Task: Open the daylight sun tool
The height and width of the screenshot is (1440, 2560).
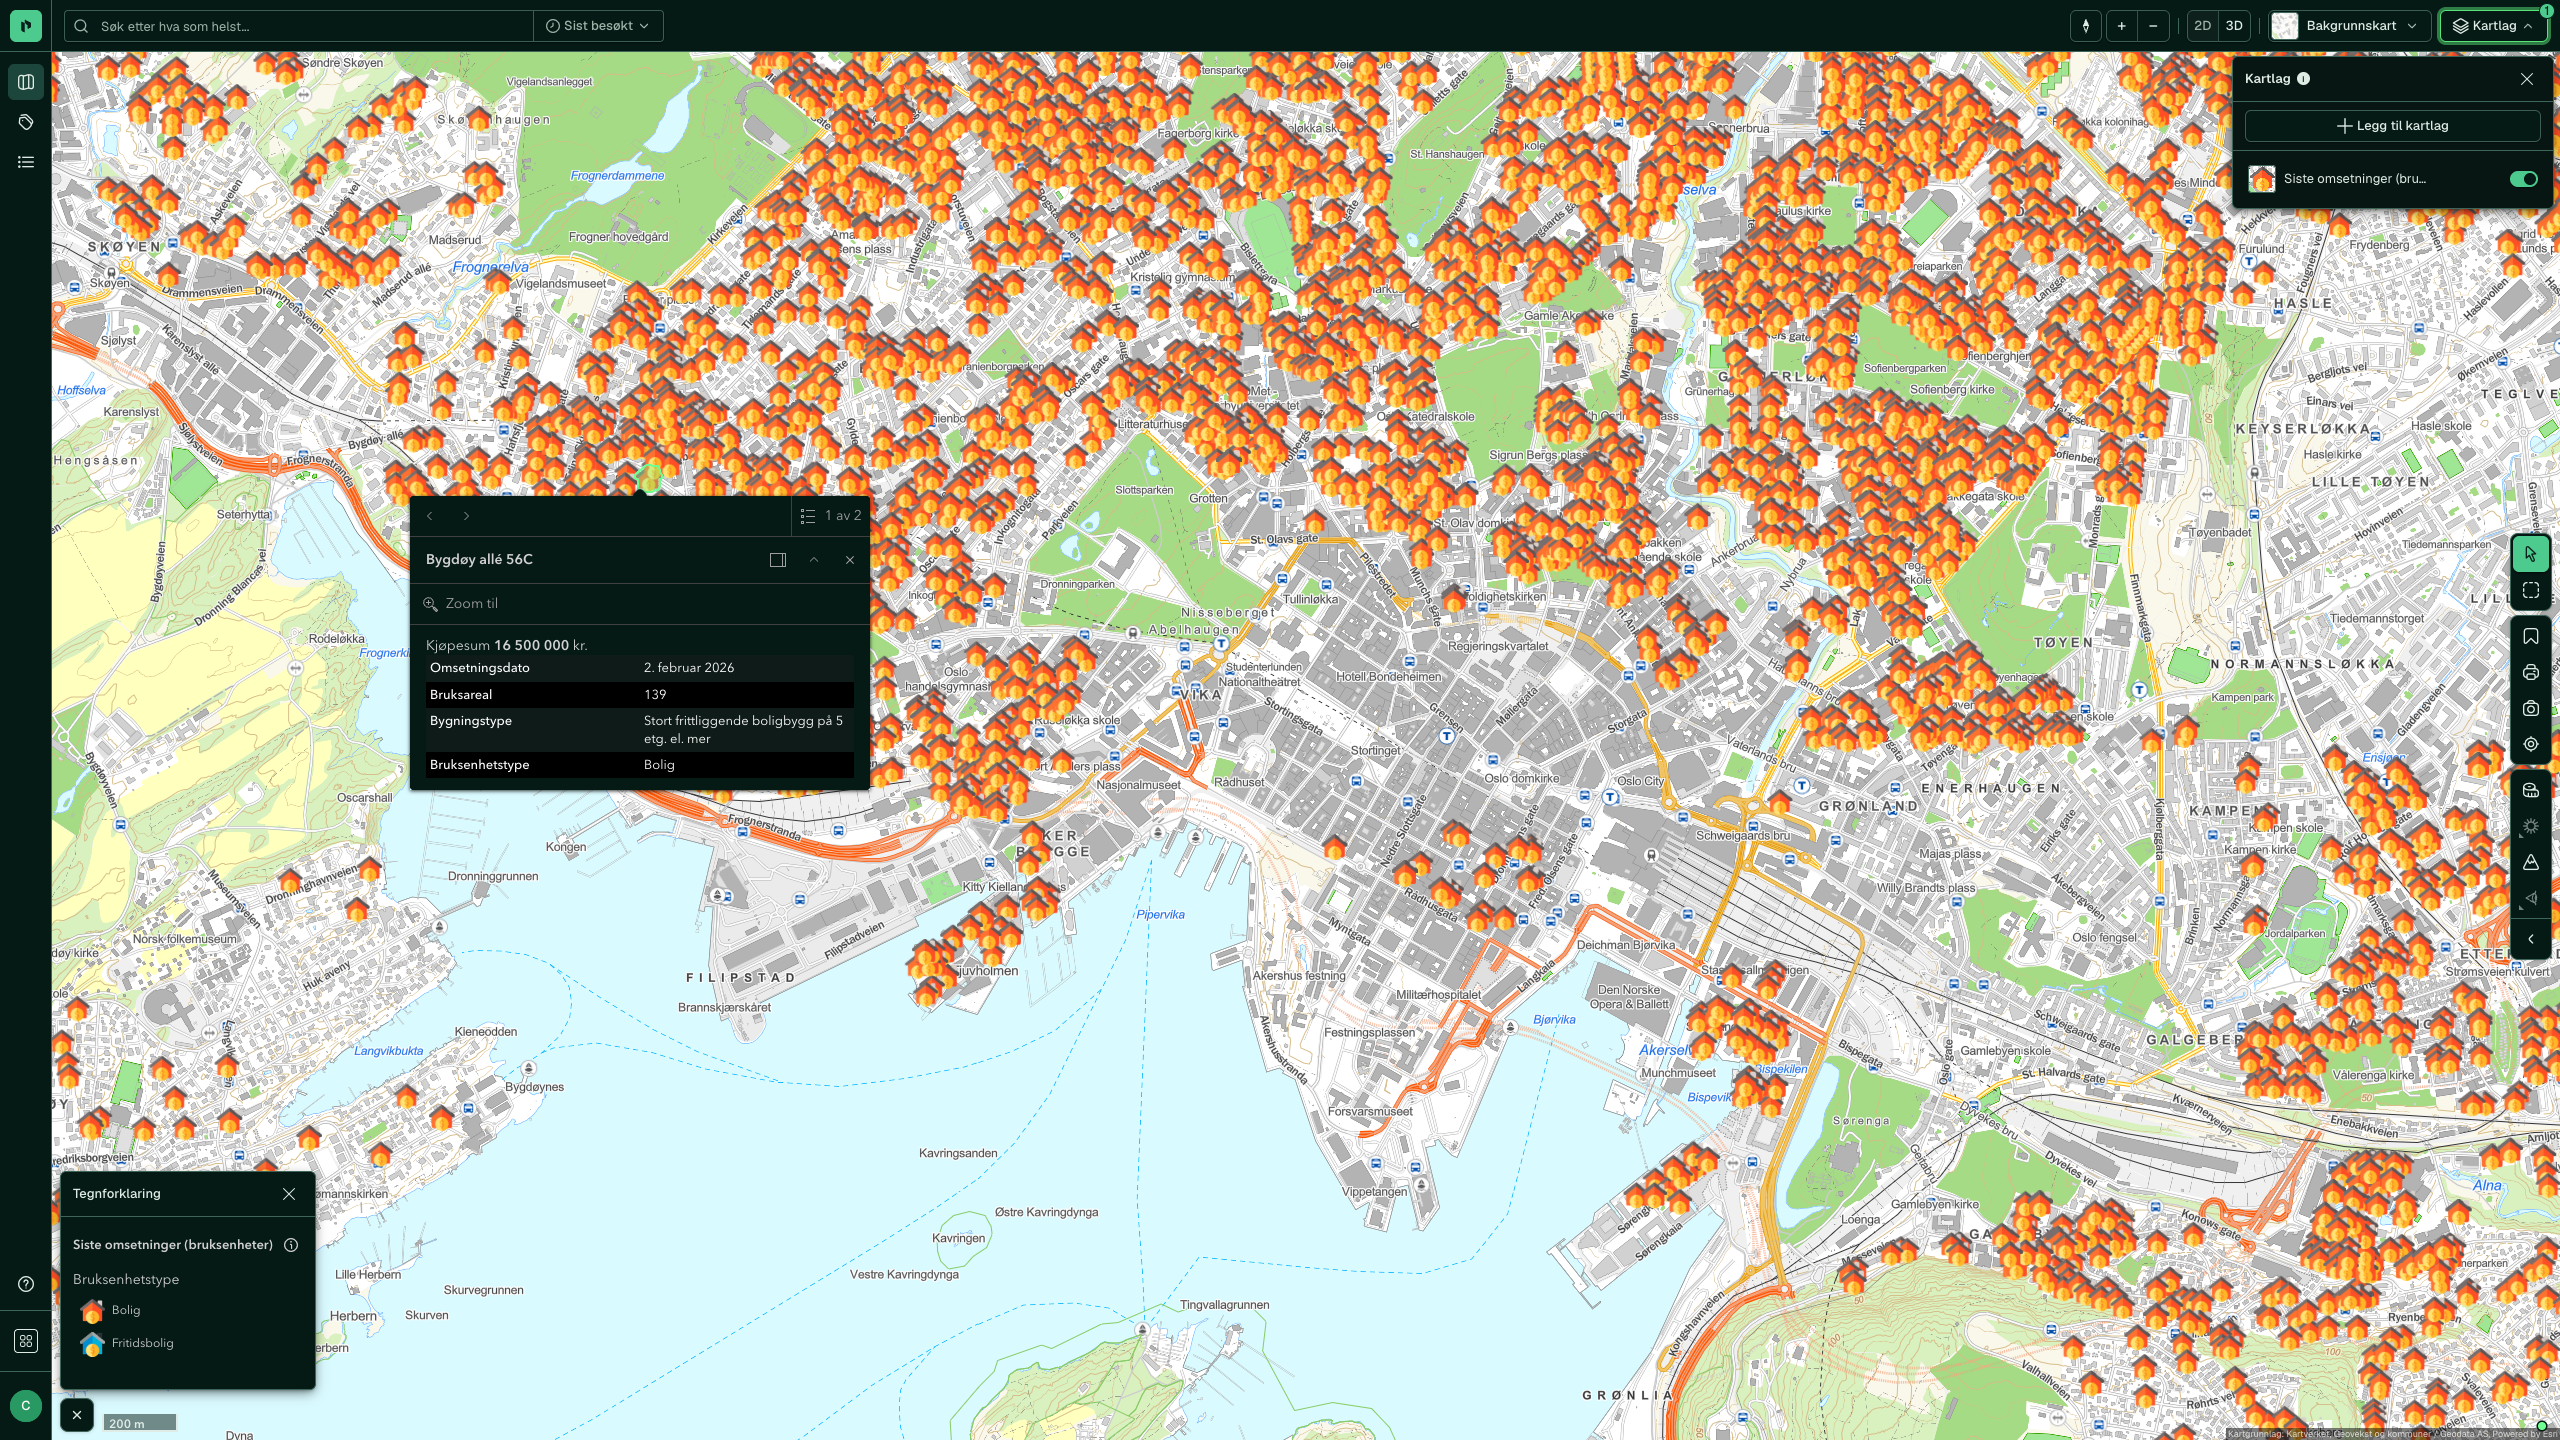Action: tap(2531, 826)
